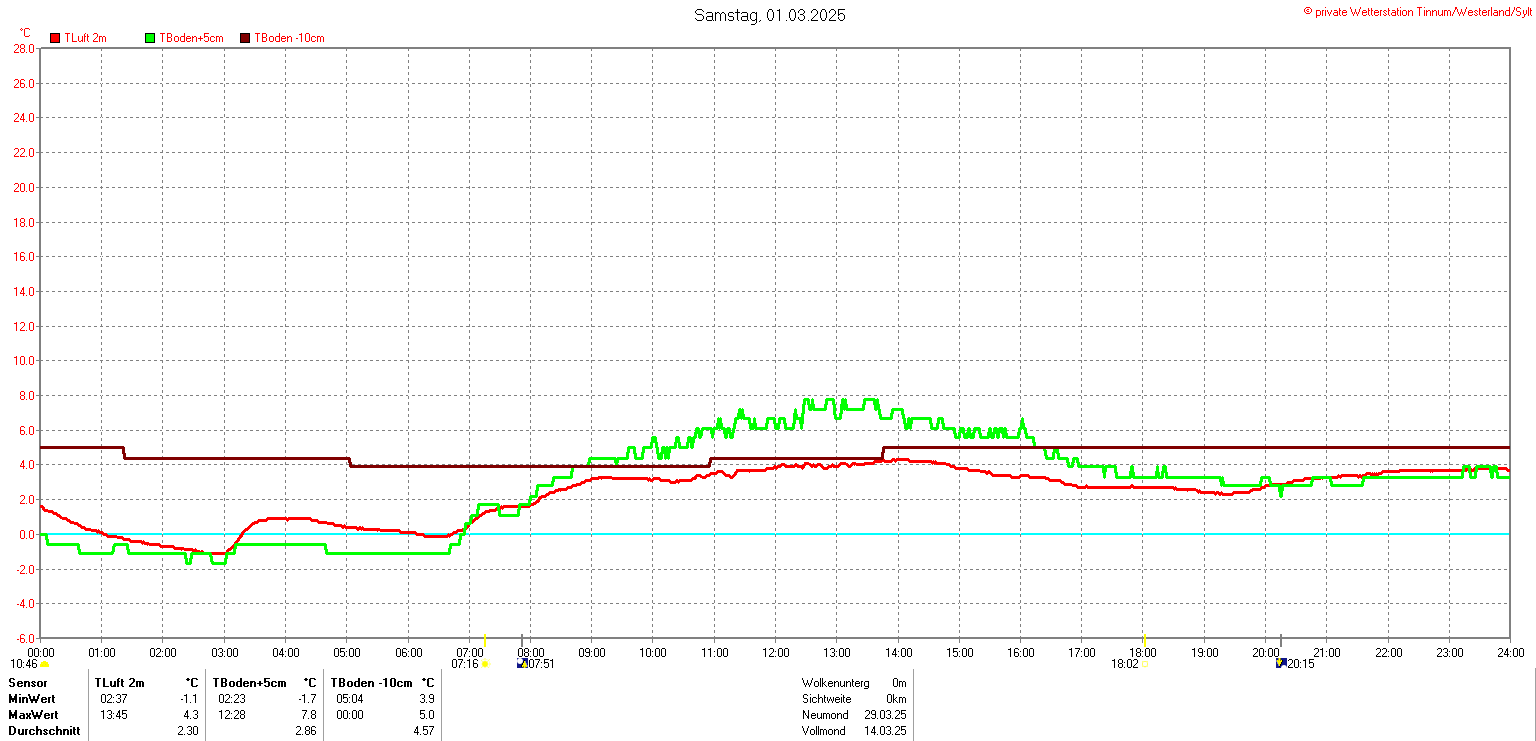The image size is (1536, 741).
Task: Click the green TBoden+5cm legend swatch
Action: (x=151, y=38)
